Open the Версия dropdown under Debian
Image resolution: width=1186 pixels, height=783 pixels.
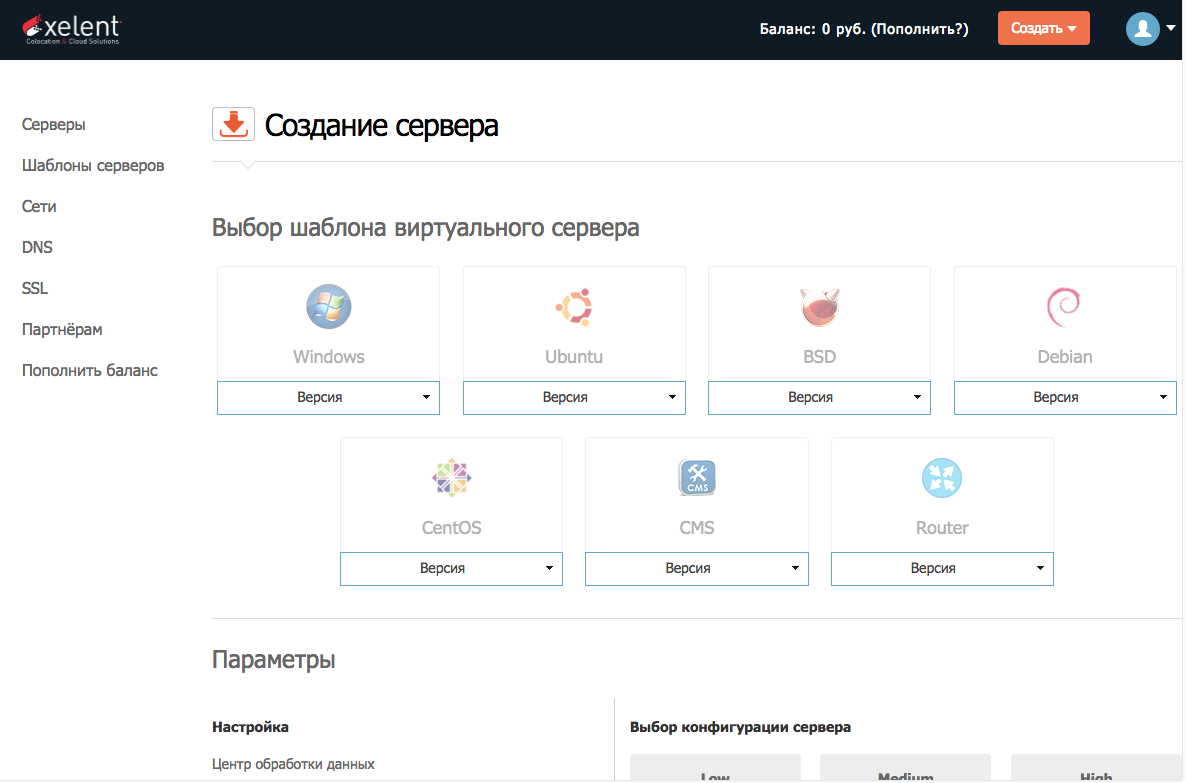[x=1064, y=397]
